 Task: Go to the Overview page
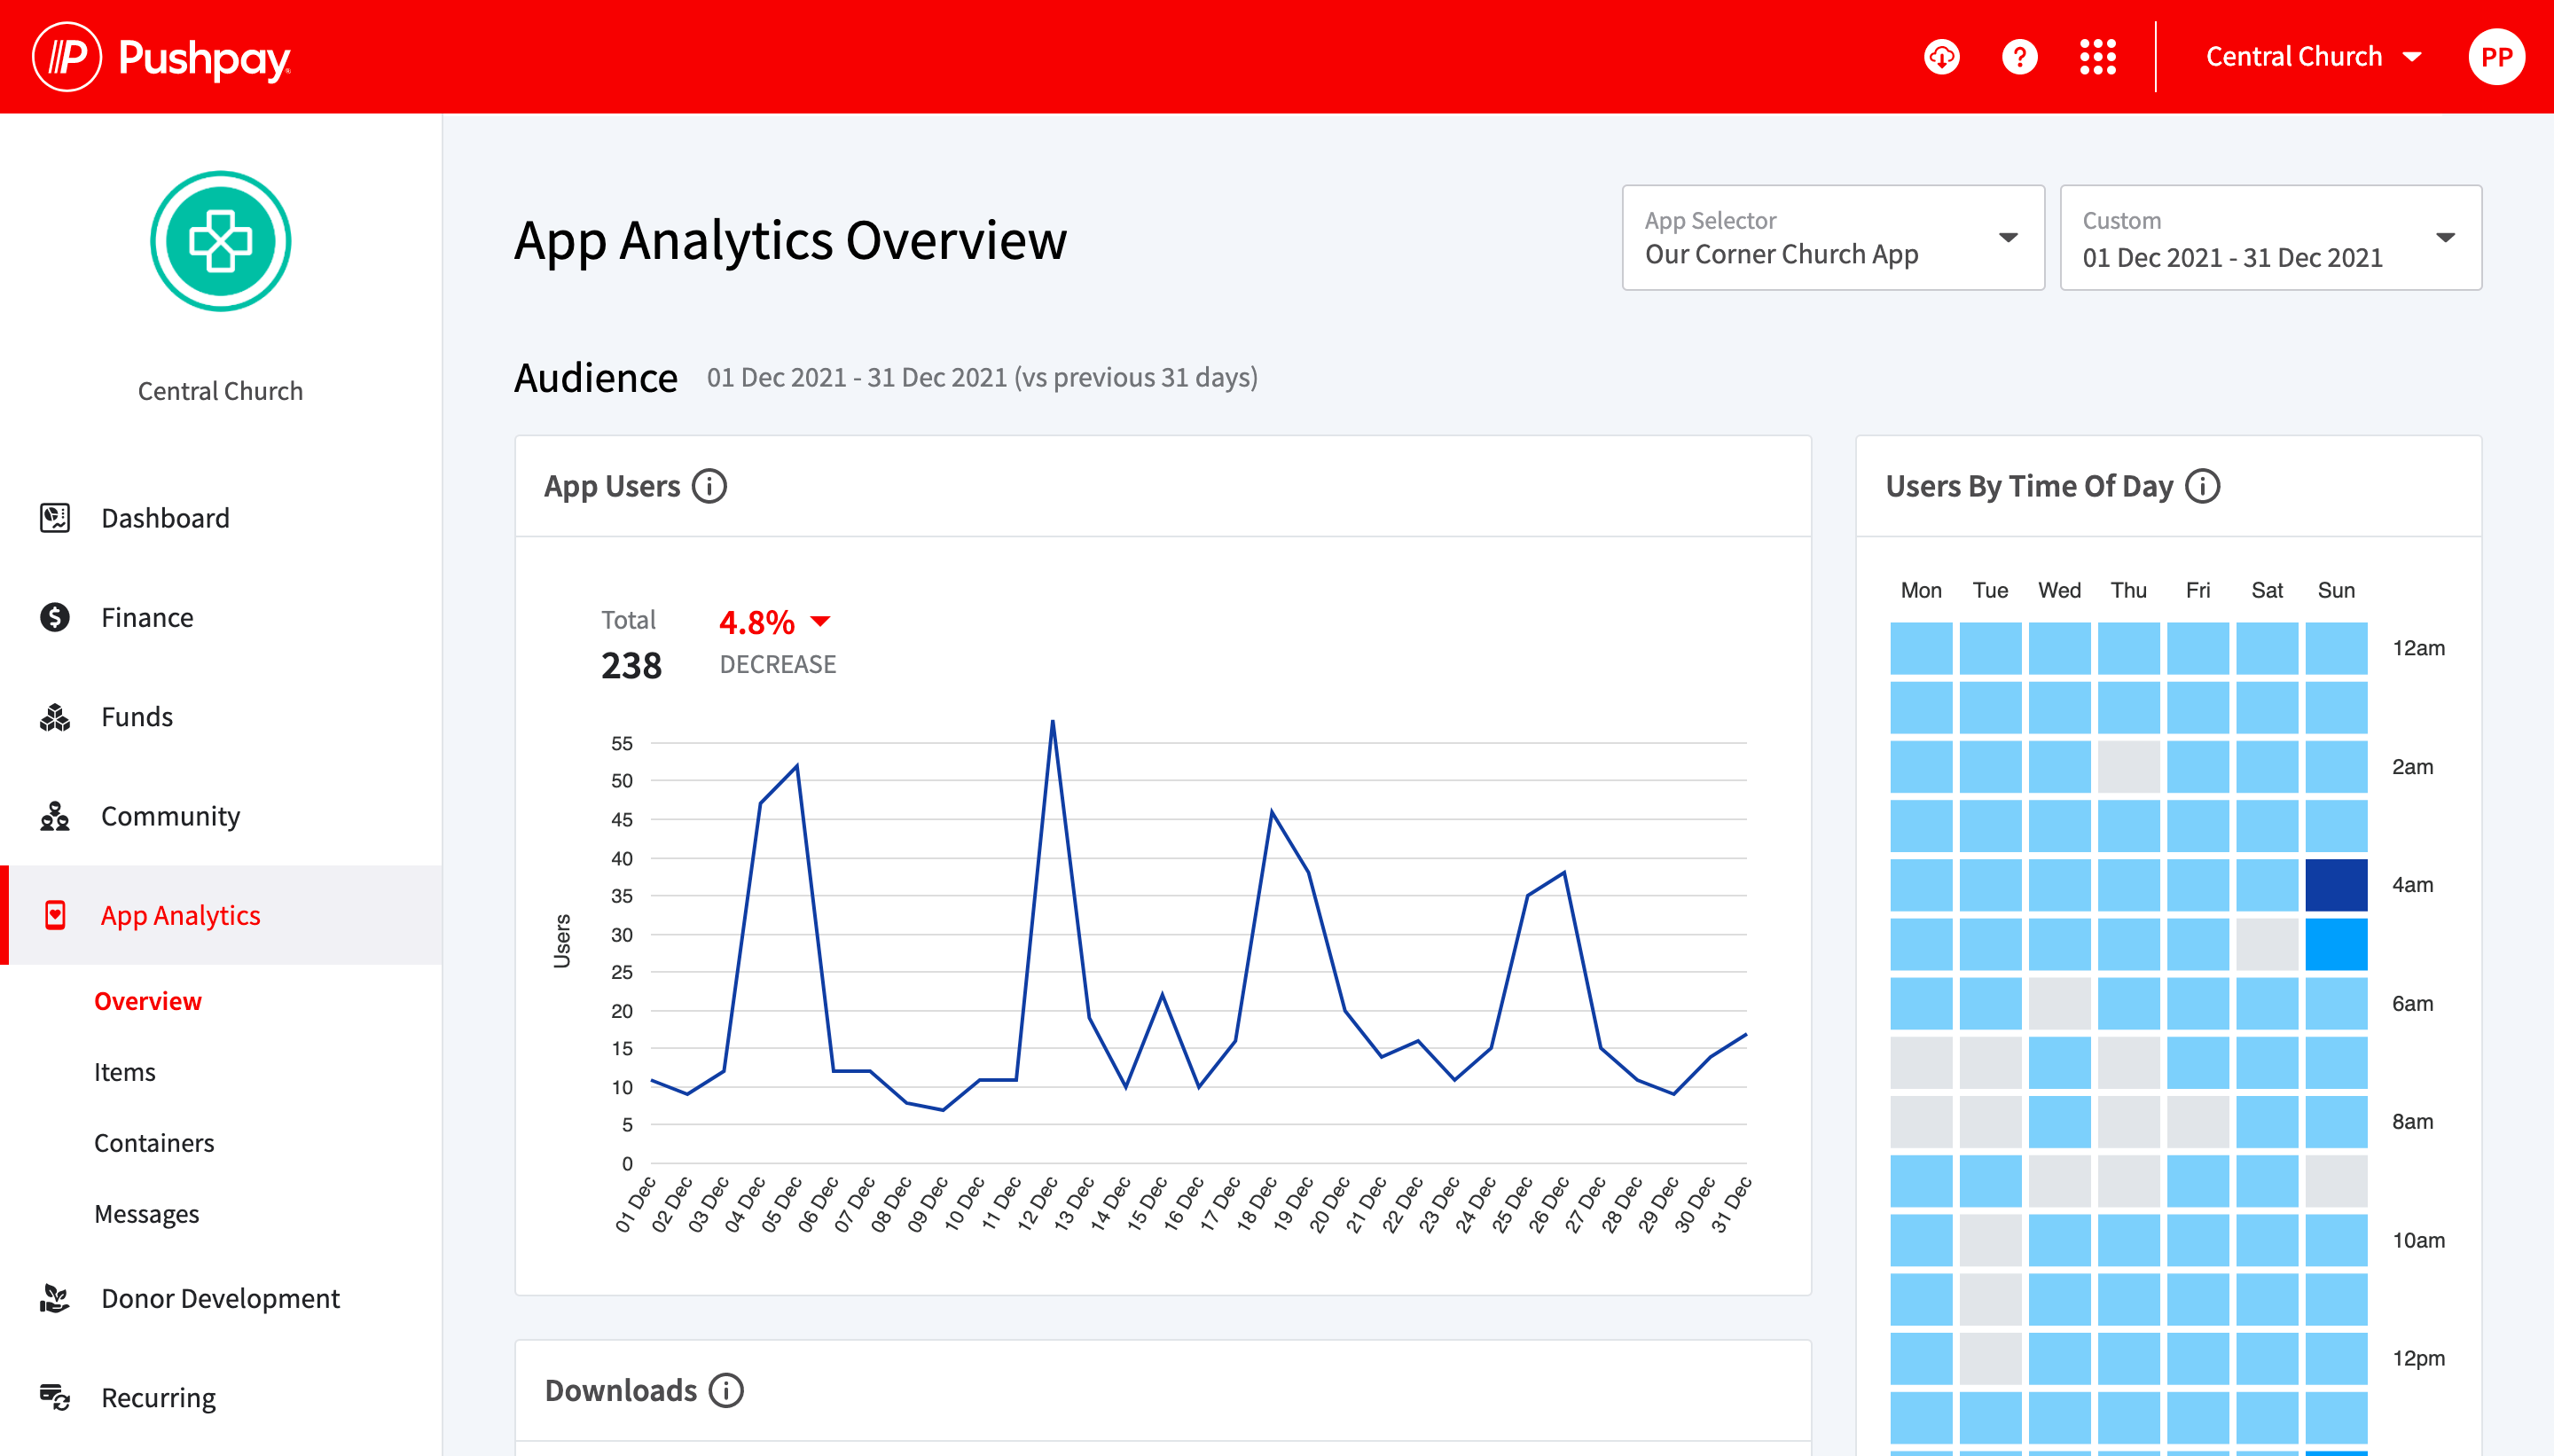147,1001
